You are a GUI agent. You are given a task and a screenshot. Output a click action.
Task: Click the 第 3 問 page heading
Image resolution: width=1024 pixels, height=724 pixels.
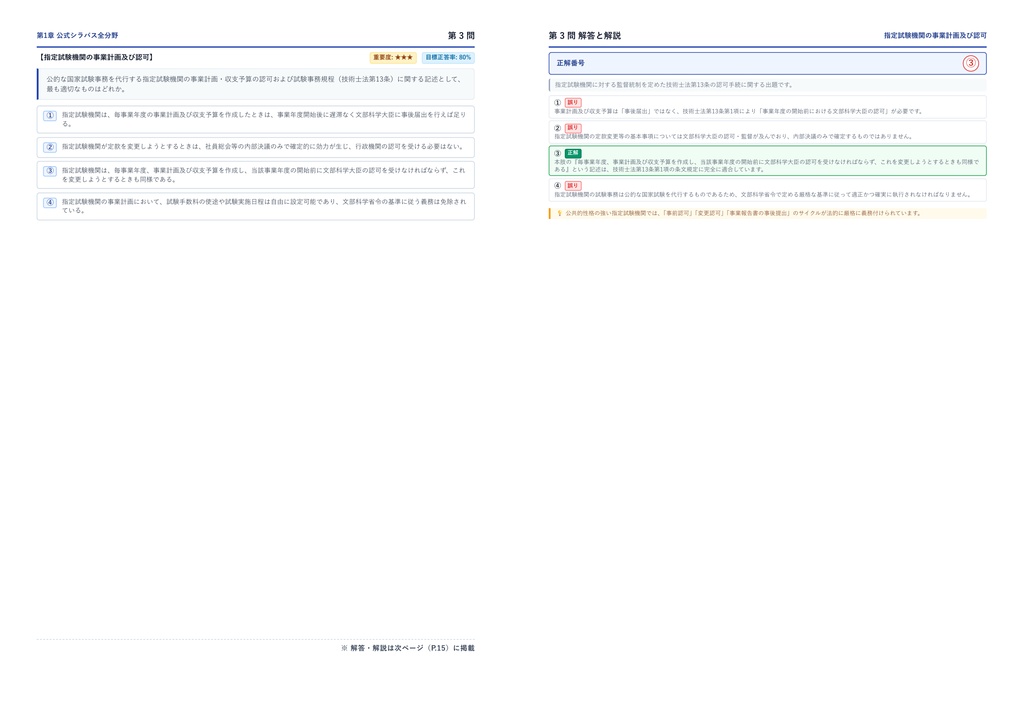(461, 35)
